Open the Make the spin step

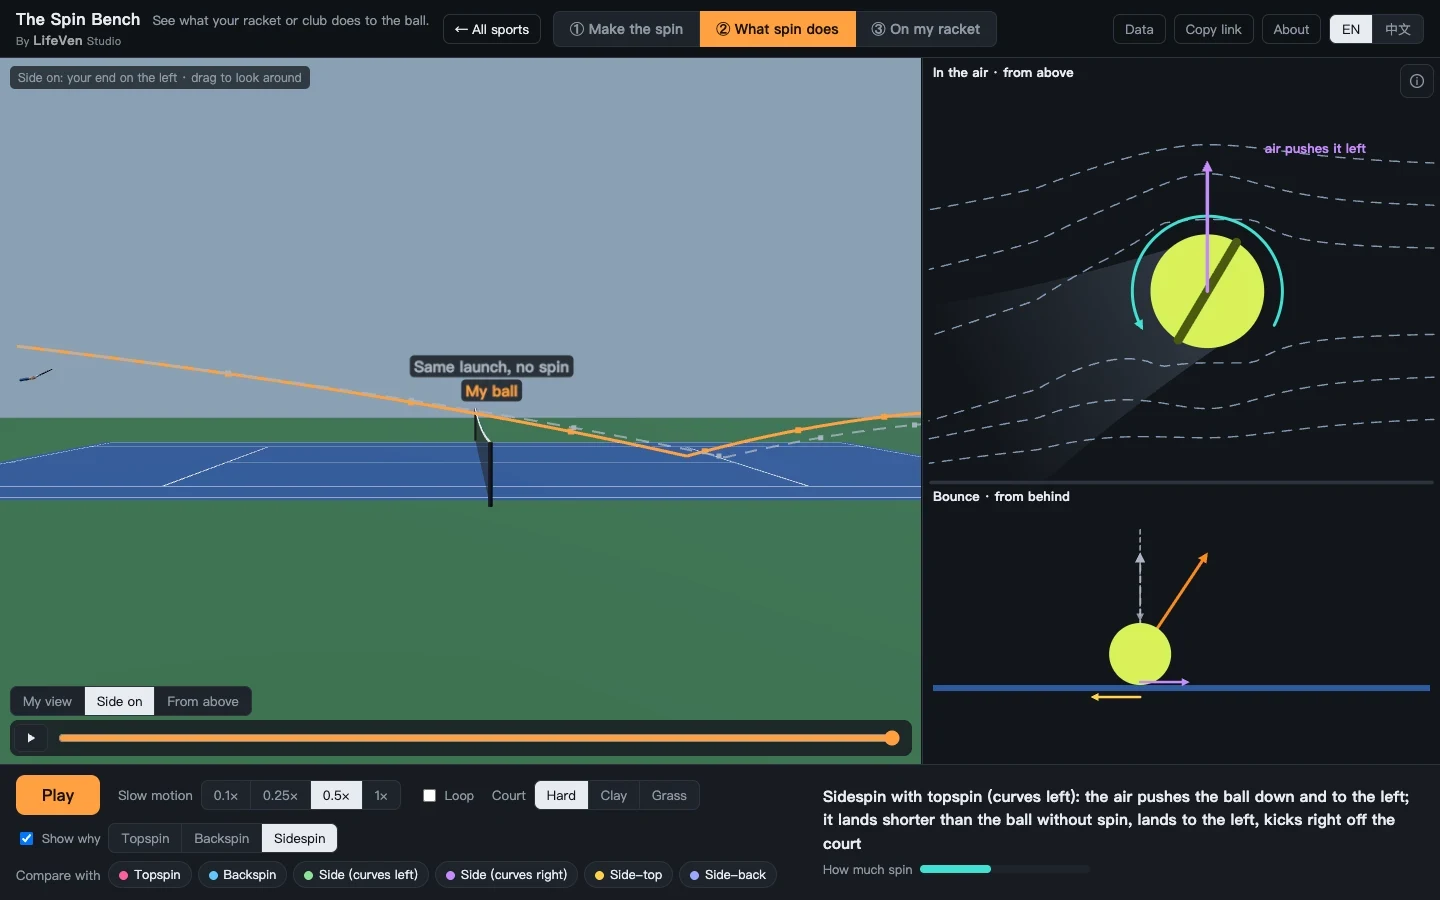[627, 29]
